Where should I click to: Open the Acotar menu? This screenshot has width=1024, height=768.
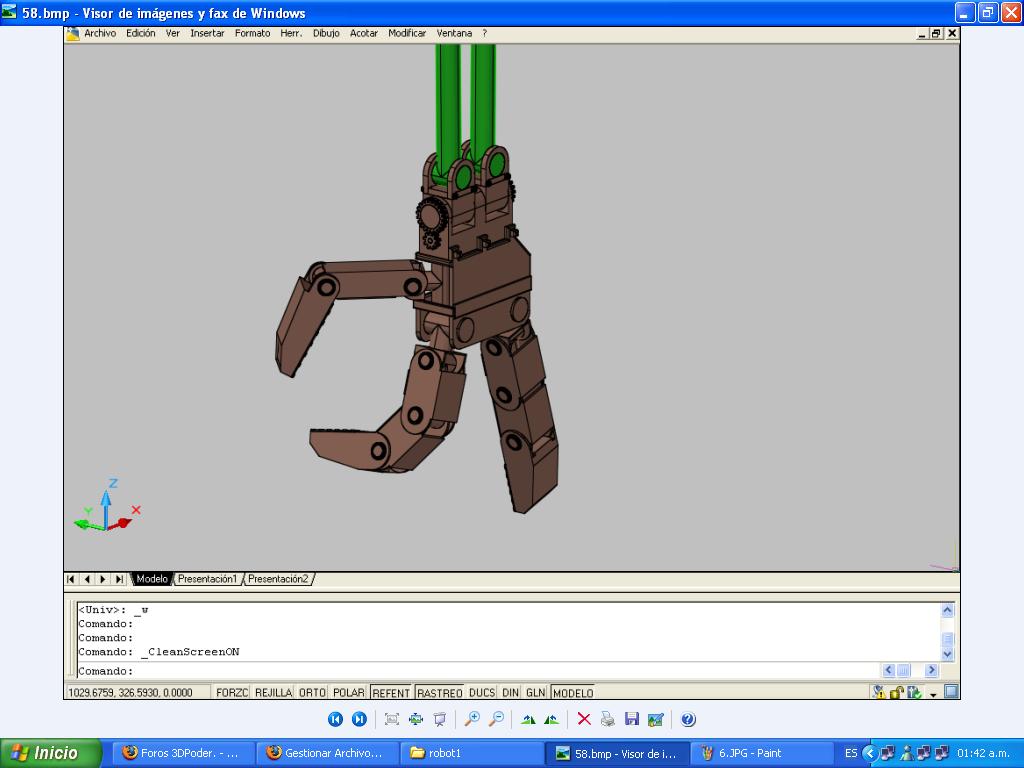coord(364,33)
